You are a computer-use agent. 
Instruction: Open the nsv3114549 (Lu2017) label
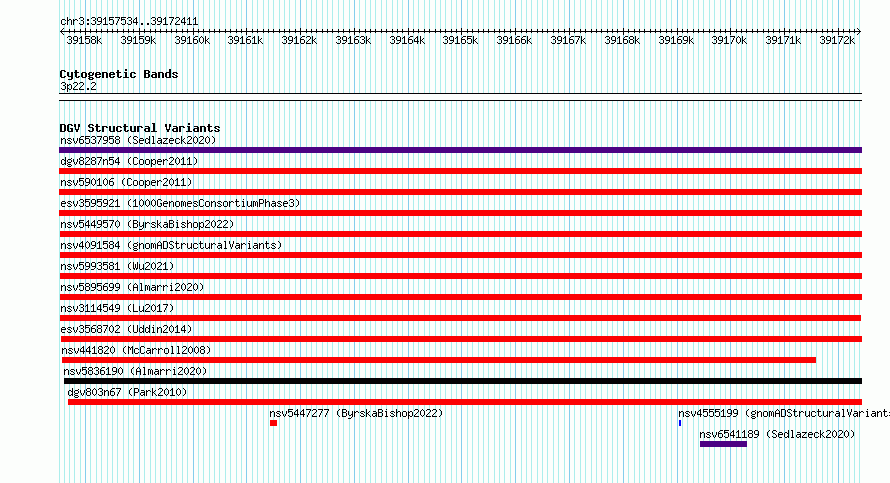point(117,308)
